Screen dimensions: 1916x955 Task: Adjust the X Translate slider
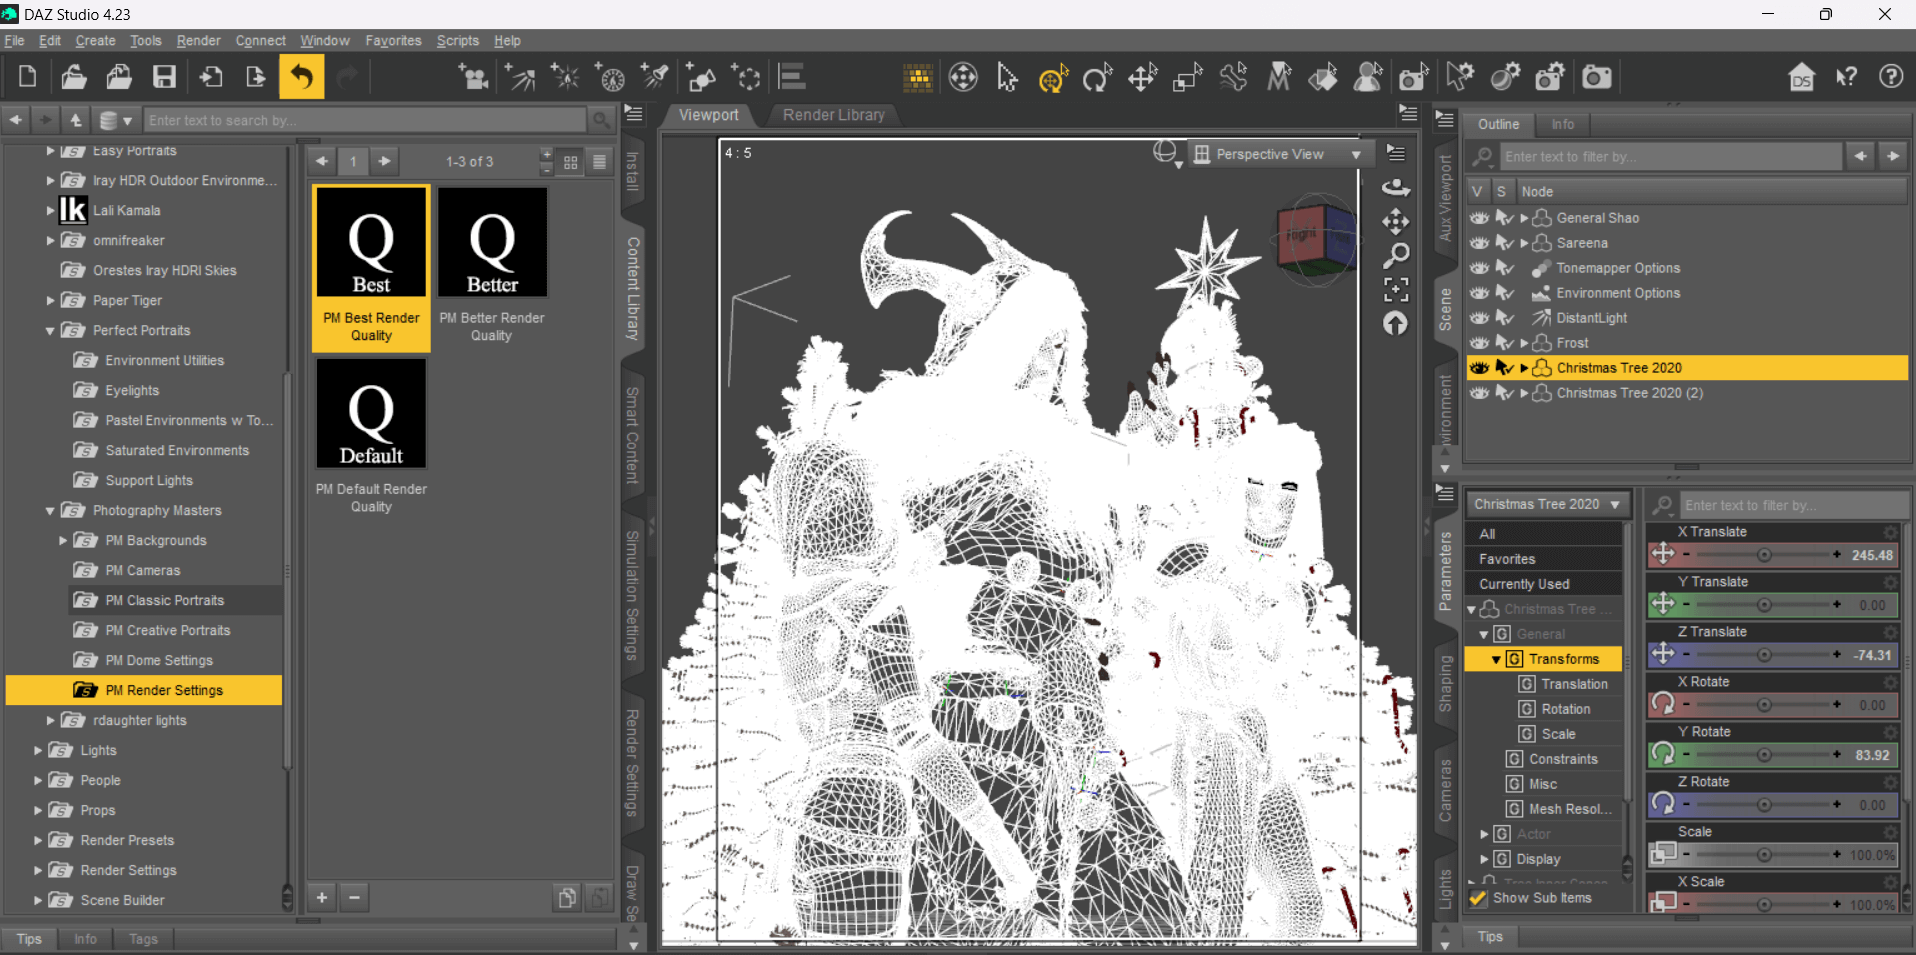[1762, 555]
